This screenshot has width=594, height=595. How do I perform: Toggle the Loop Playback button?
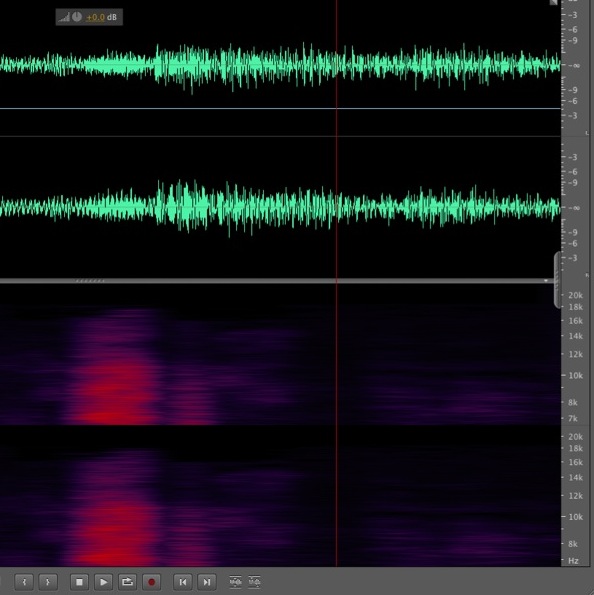[x=127, y=582]
